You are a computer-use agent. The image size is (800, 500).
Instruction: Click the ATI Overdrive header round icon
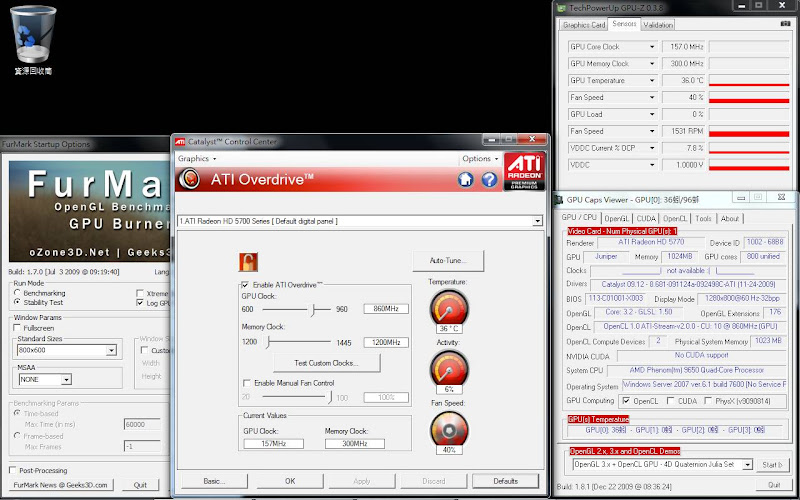[x=189, y=179]
